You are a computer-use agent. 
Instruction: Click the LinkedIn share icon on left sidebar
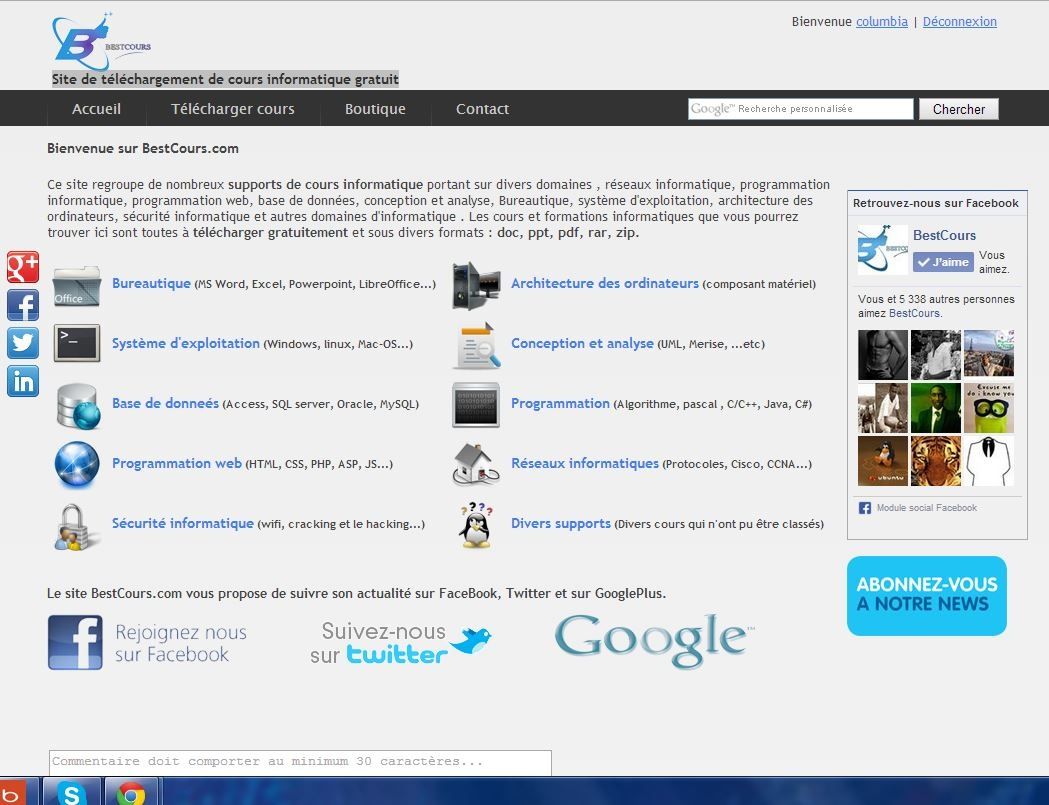[x=23, y=380]
